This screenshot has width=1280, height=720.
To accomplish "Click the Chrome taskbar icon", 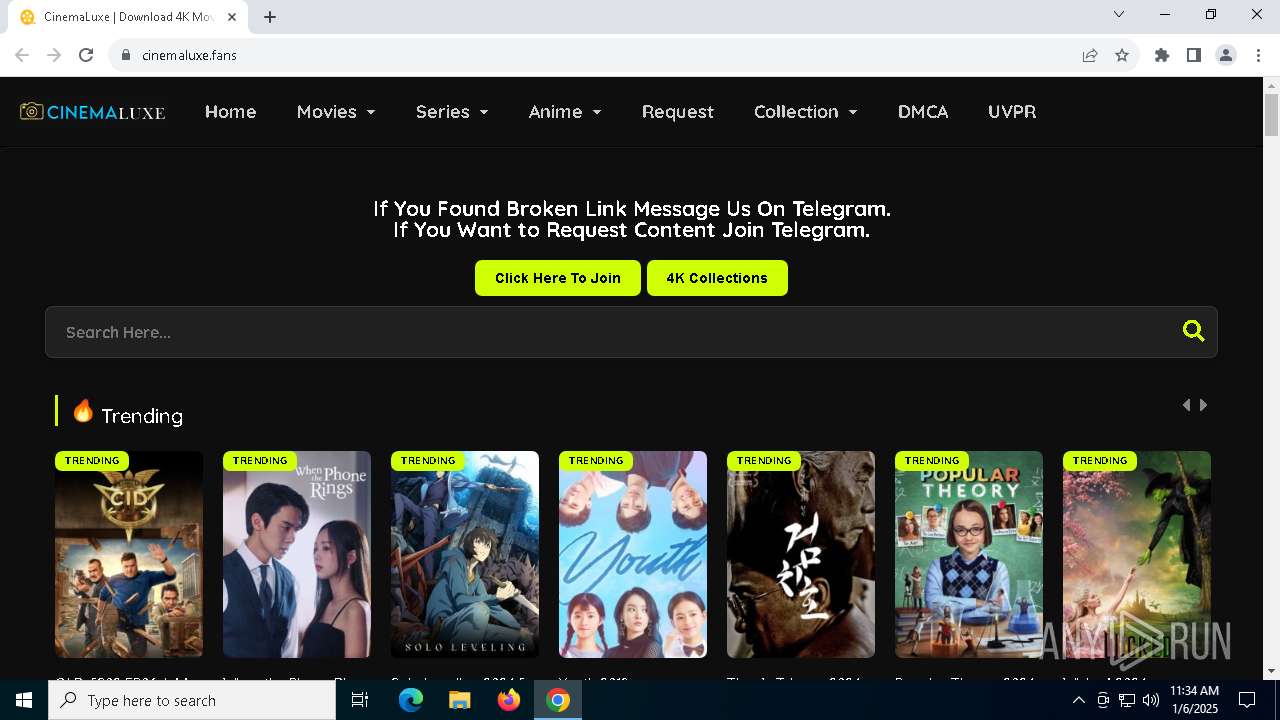I will pos(558,700).
